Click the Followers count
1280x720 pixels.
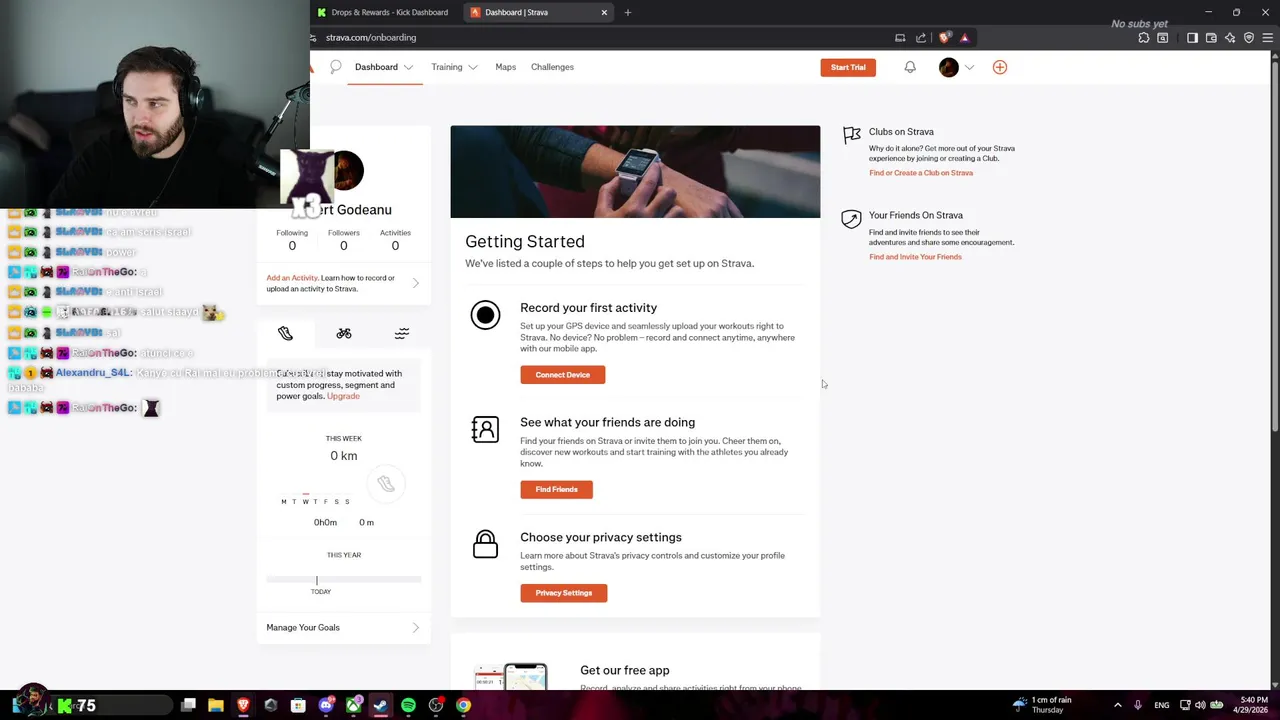pyautogui.click(x=344, y=246)
